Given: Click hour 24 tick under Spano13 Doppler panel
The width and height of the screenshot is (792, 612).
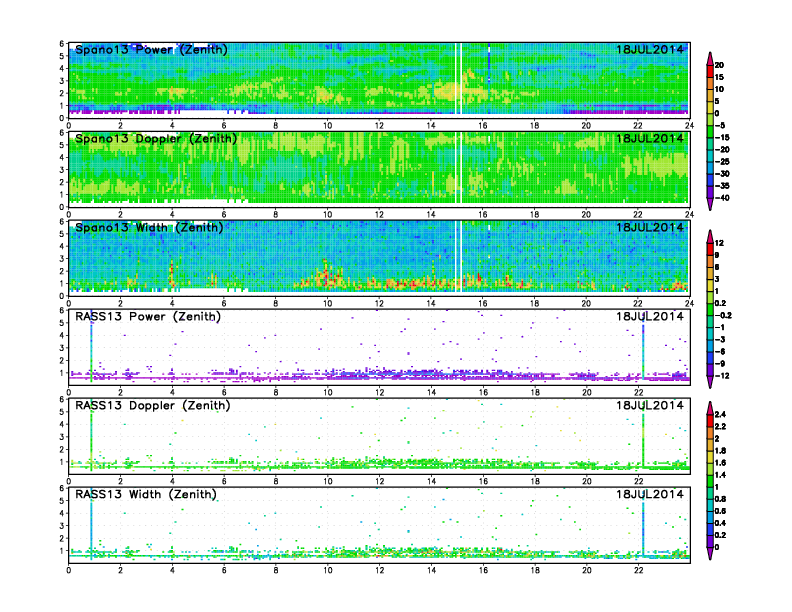Looking at the screenshot, I should (689, 215).
